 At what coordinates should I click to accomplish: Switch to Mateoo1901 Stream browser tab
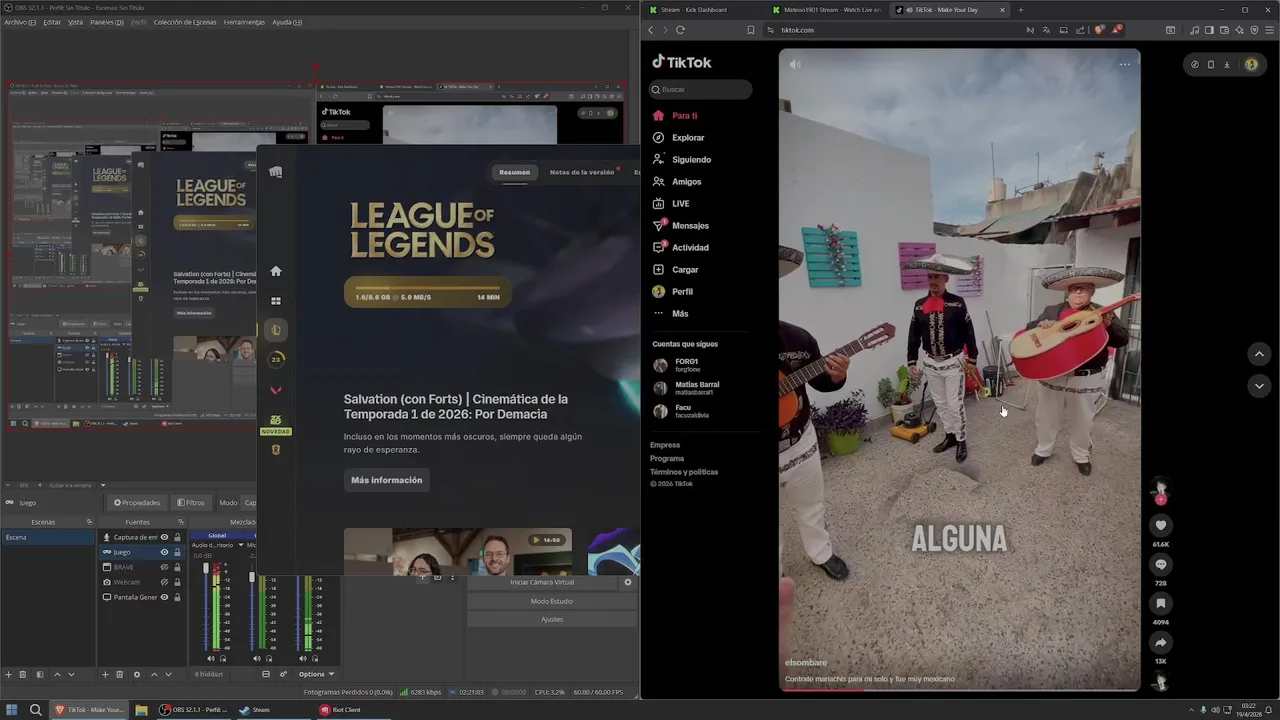point(826,10)
